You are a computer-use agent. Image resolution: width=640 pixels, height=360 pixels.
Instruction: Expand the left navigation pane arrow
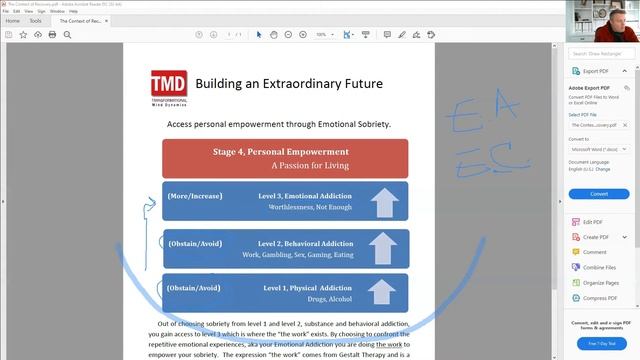coord(3,202)
